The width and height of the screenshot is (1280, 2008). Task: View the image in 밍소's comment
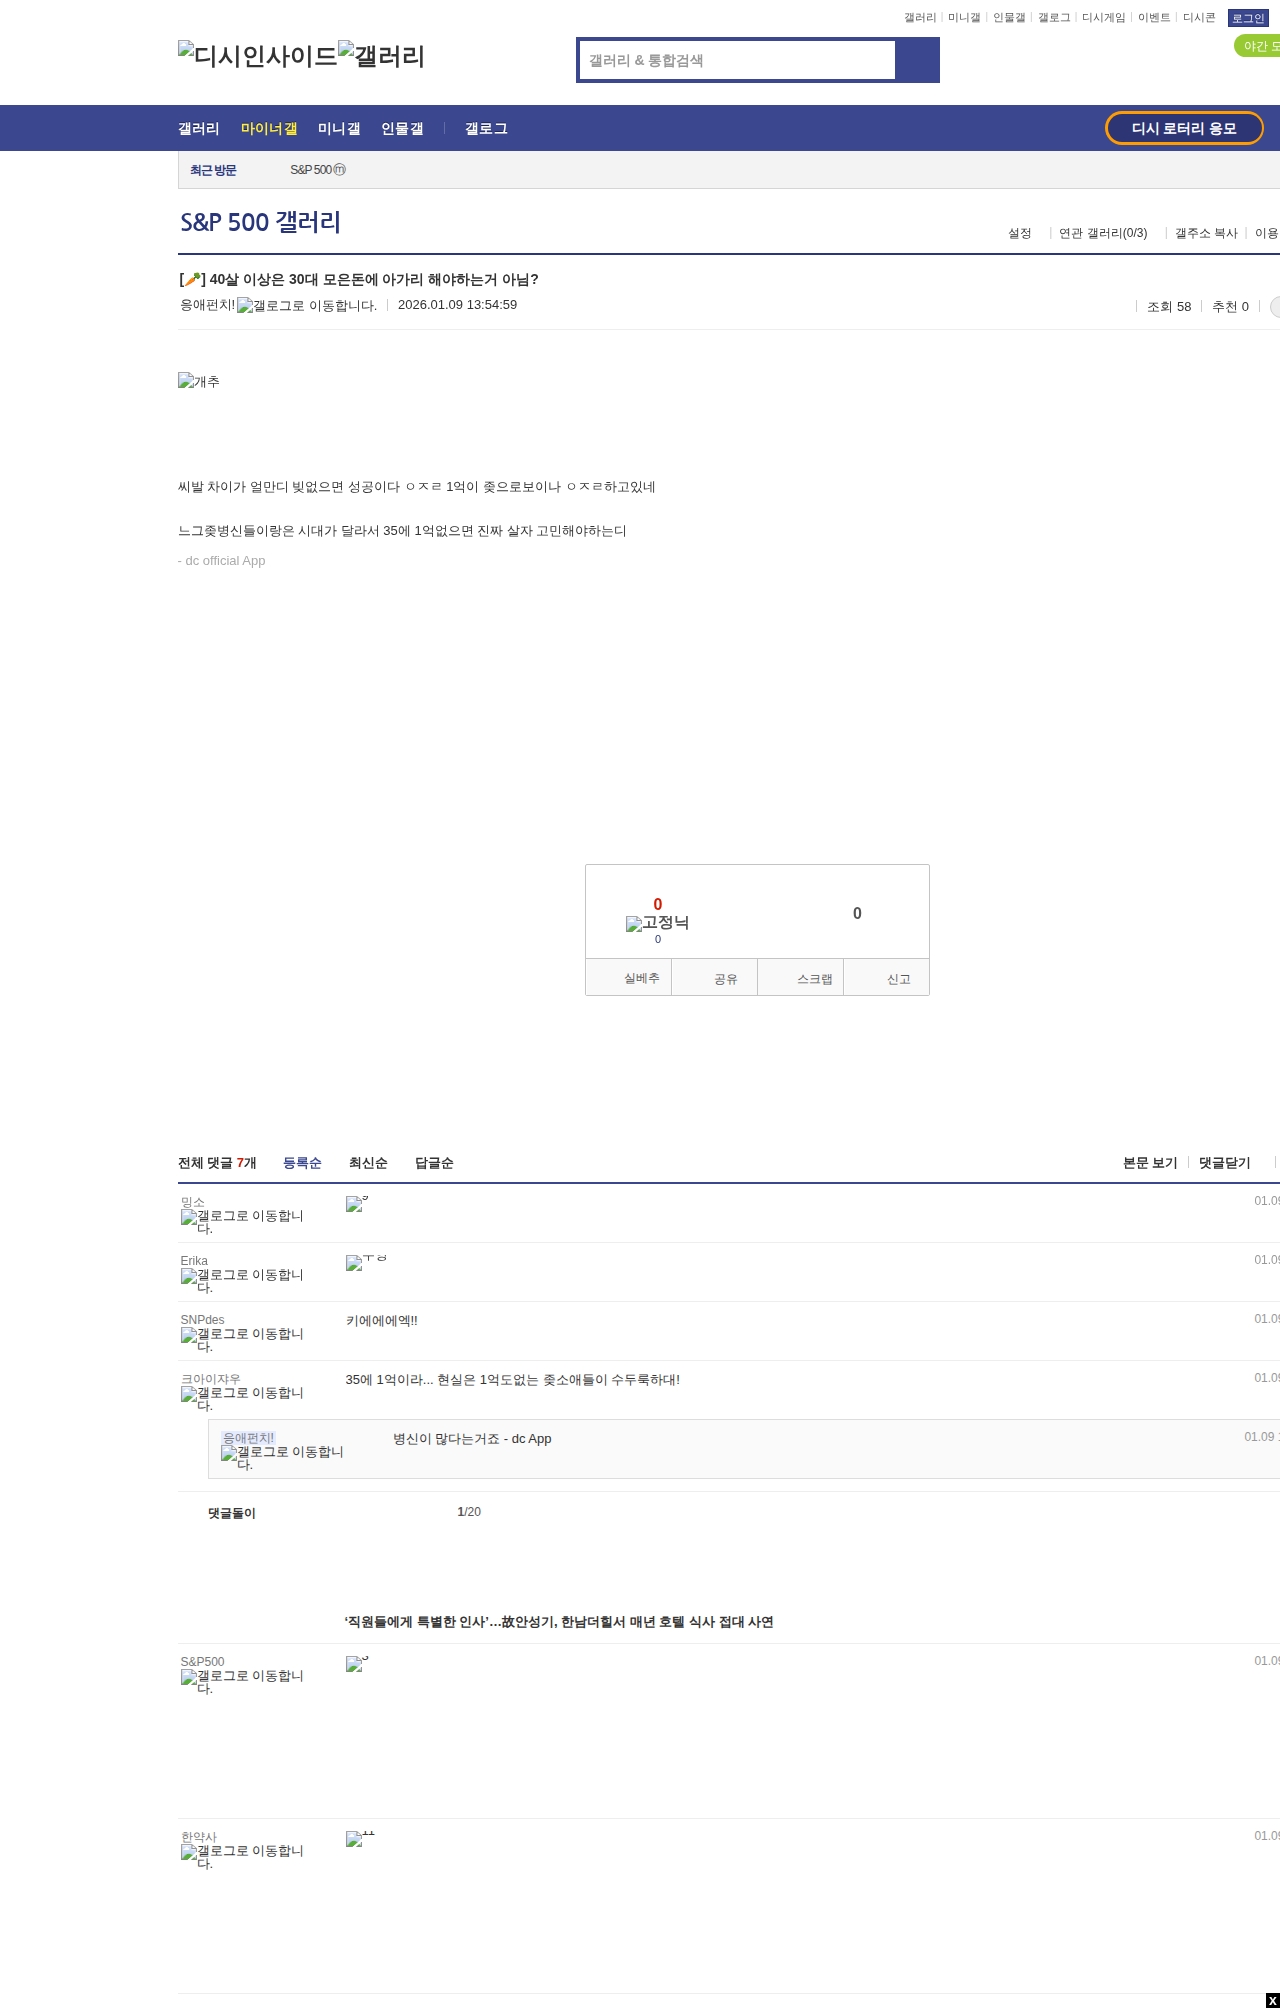[357, 1203]
